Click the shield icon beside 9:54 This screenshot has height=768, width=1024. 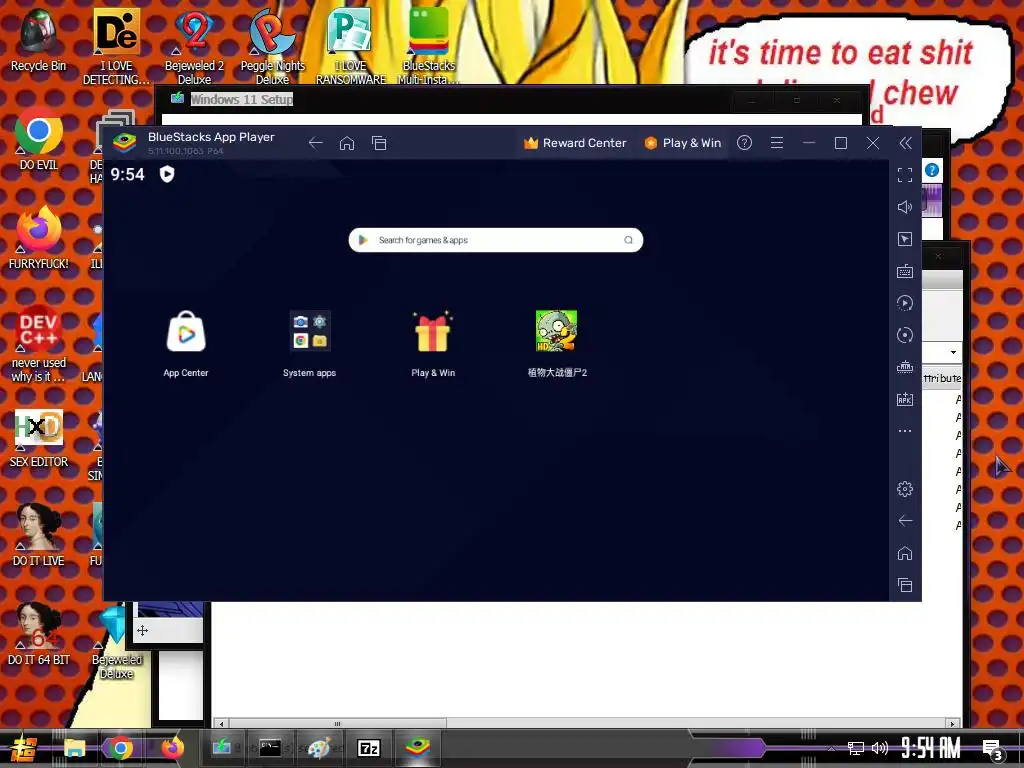[x=167, y=174]
